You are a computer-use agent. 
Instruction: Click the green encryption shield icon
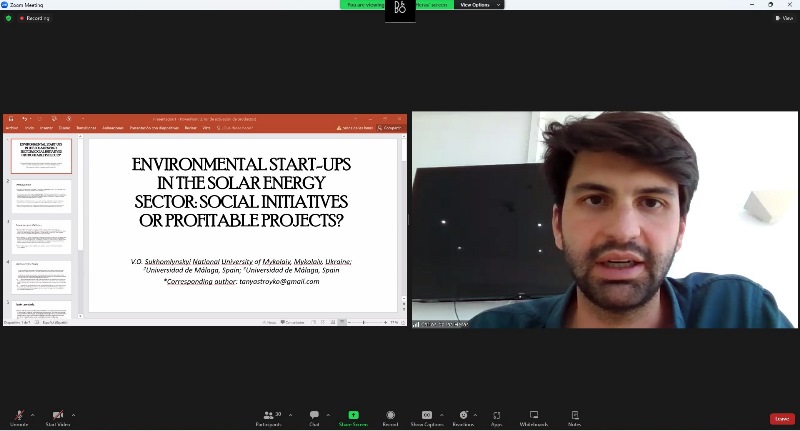9,18
